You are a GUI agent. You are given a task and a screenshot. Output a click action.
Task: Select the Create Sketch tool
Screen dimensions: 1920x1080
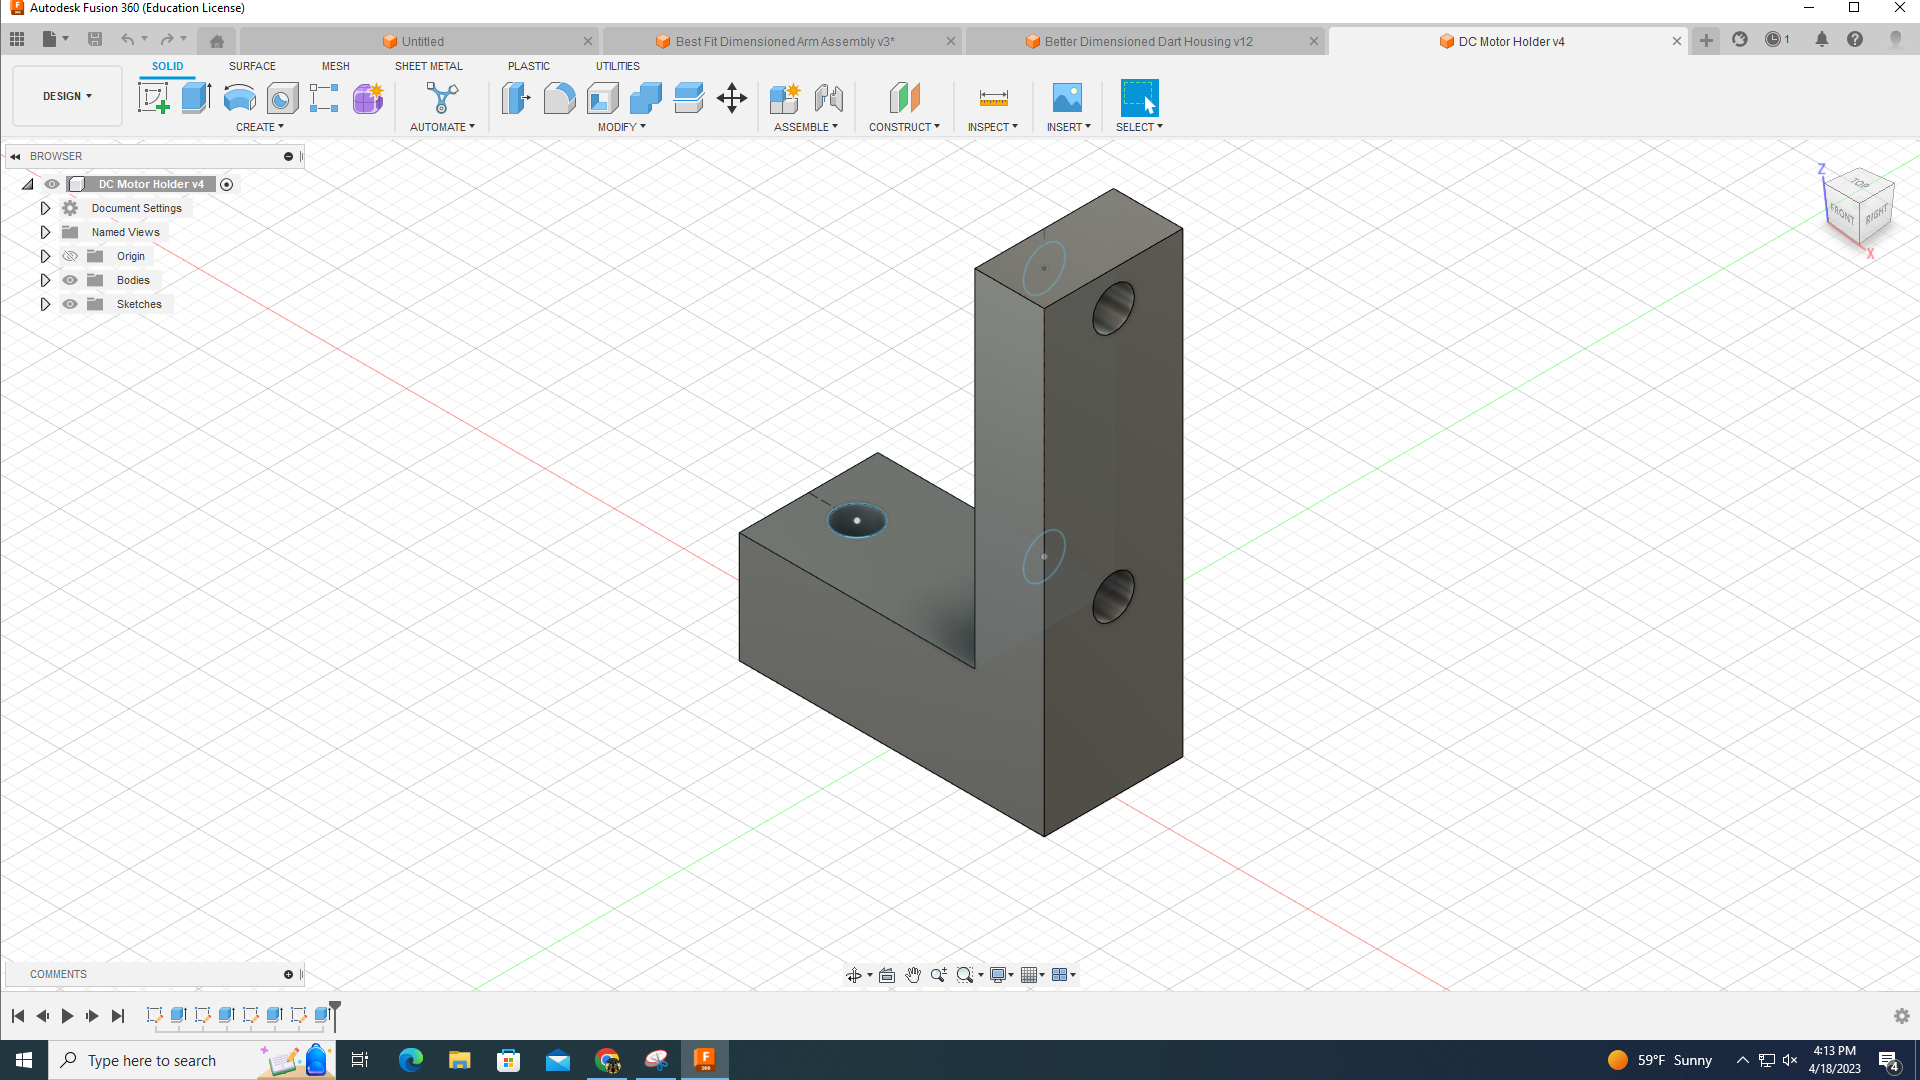[153, 98]
